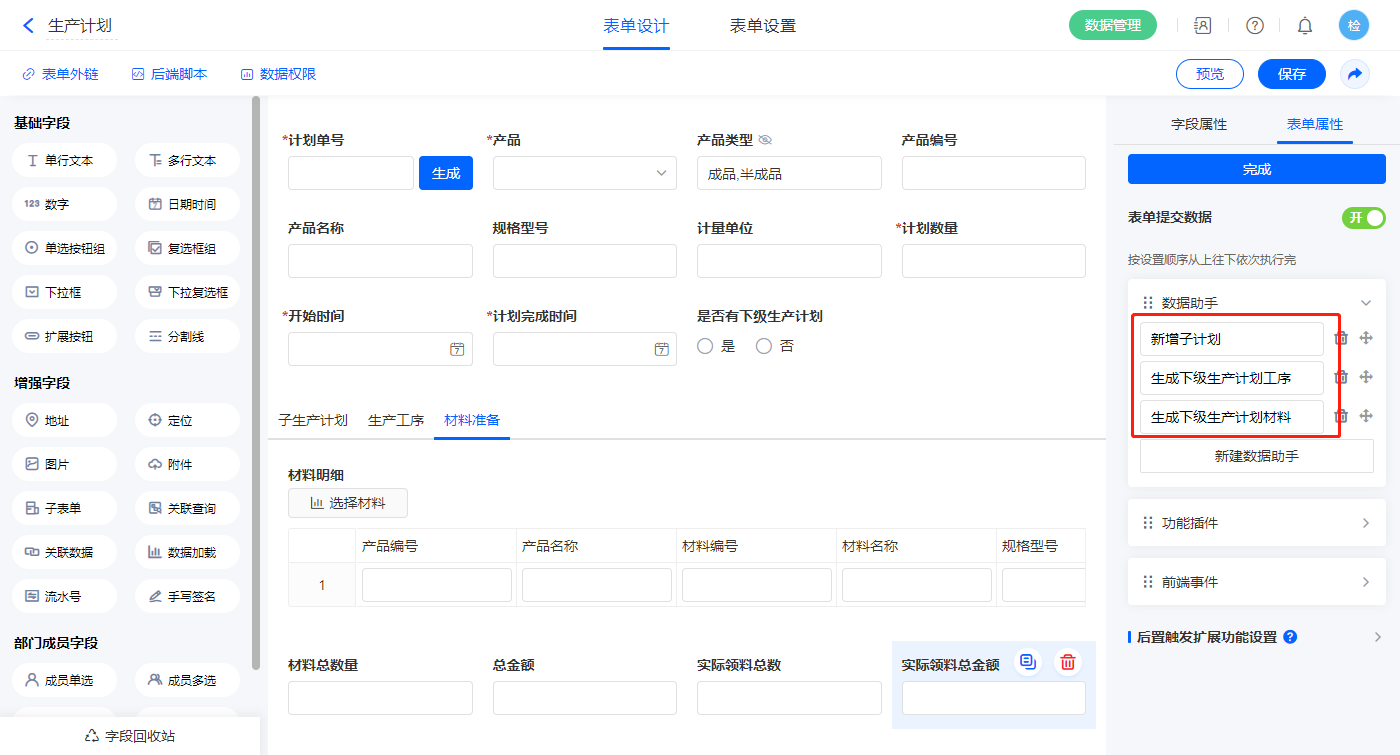Click the back arrow beside 生产计划

click(x=28, y=26)
